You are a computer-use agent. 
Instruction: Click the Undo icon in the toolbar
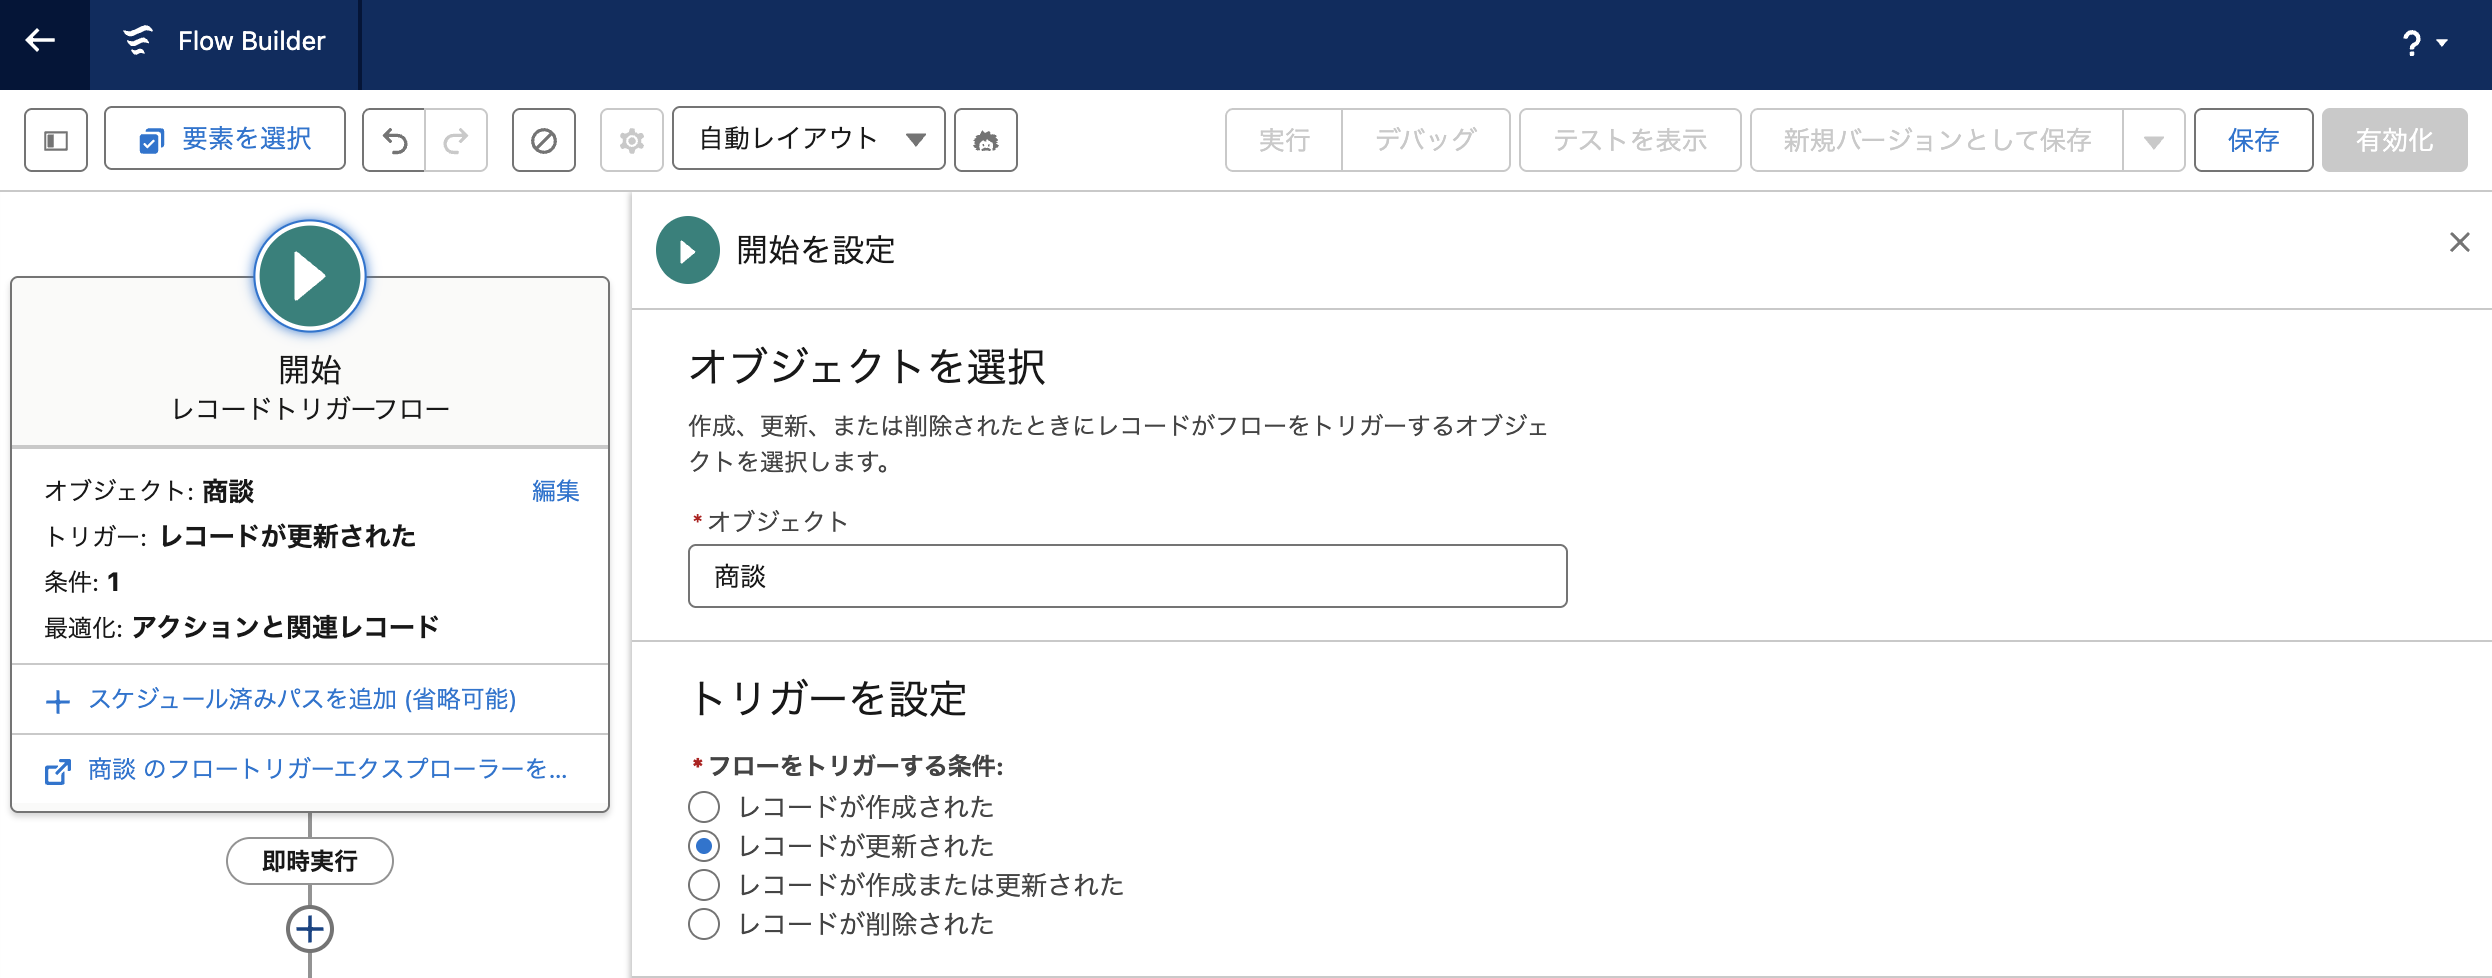(395, 140)
